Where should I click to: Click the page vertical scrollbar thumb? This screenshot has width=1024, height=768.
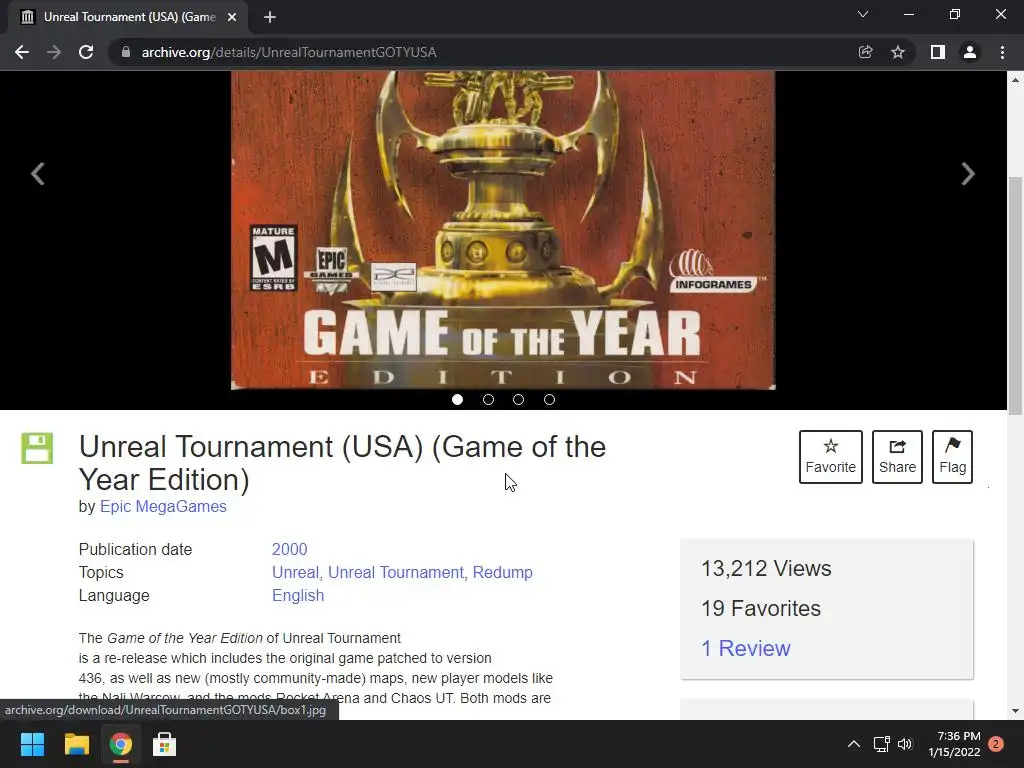pyautogui.click(x=1015, y=295)
